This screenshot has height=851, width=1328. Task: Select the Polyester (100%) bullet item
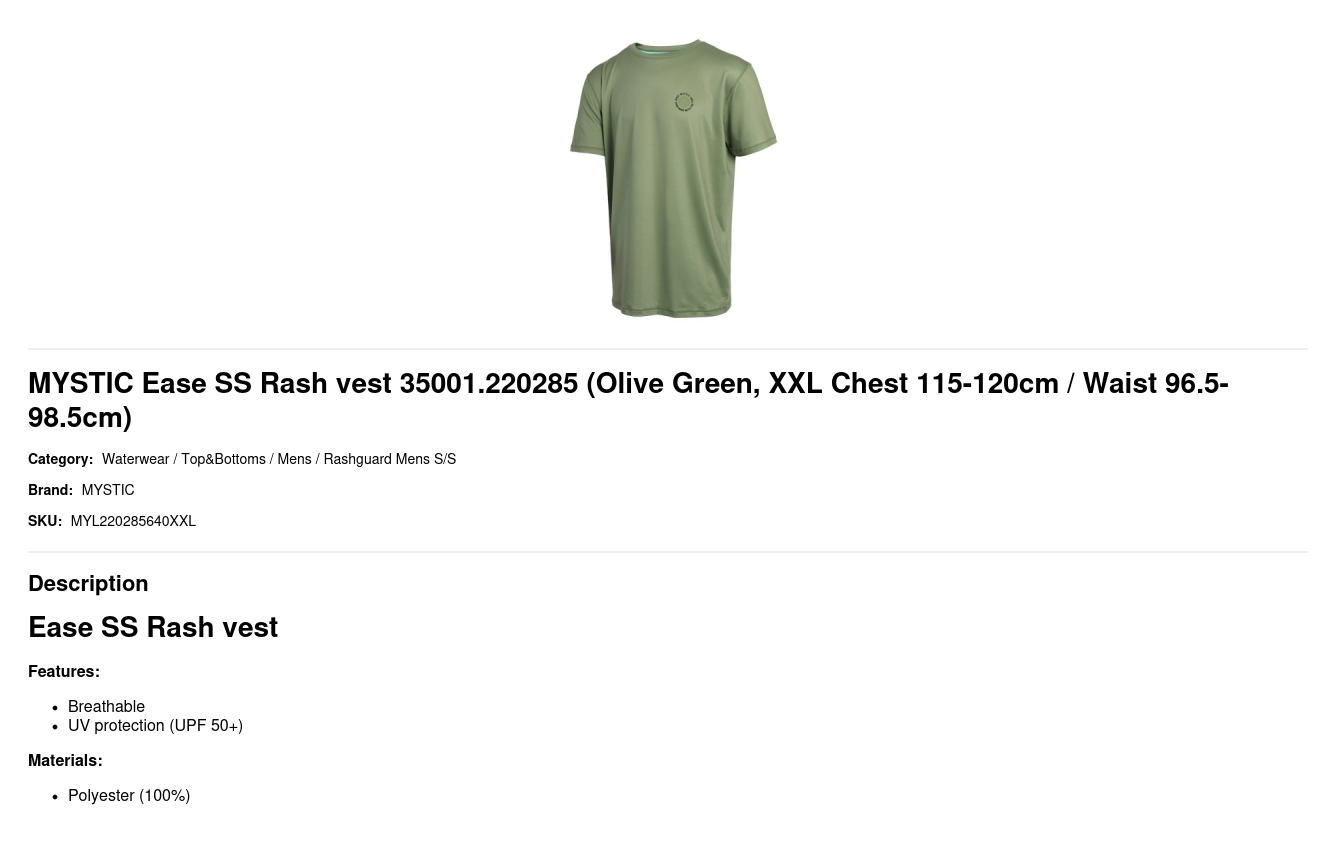129,796
